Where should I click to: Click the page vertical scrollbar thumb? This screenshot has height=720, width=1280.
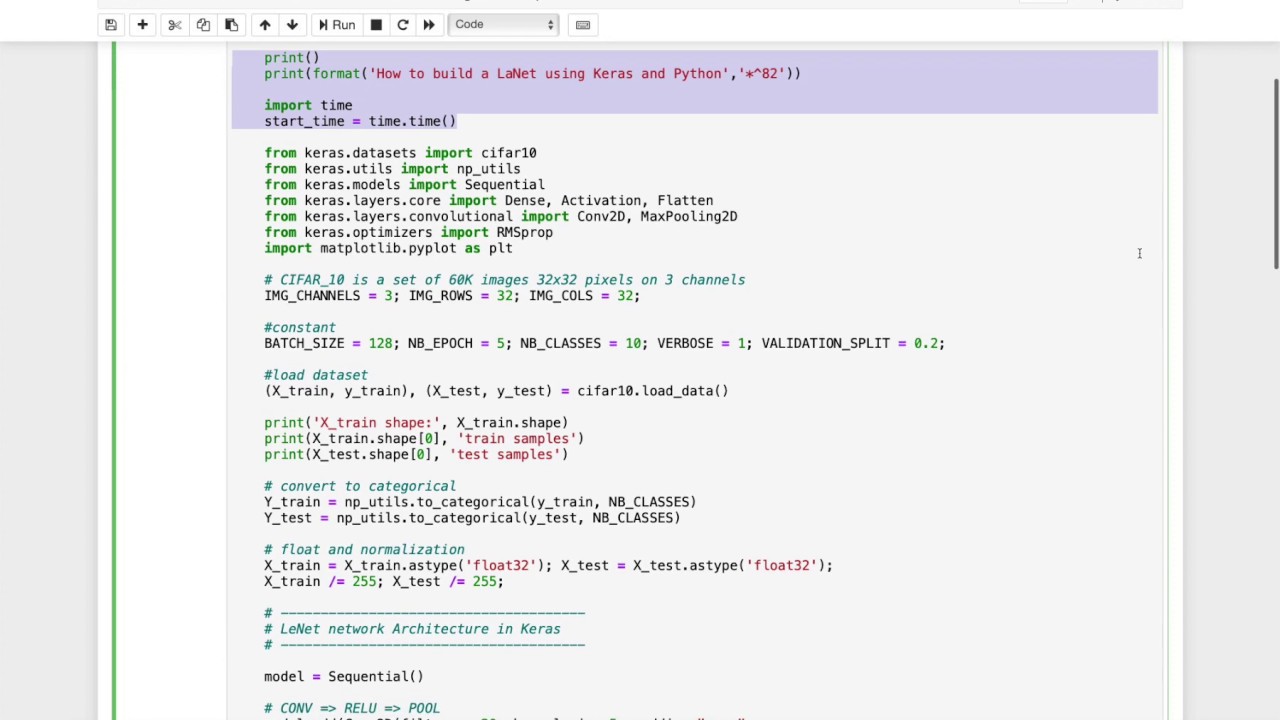coord(1274,173)
